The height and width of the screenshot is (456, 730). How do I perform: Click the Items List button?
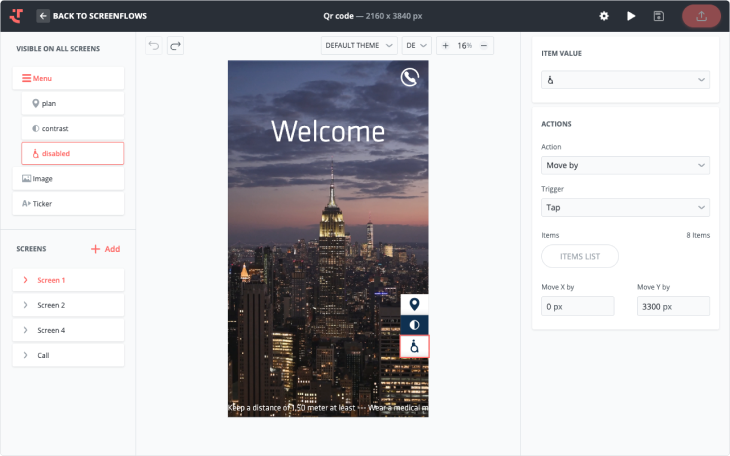coord(580,256)
